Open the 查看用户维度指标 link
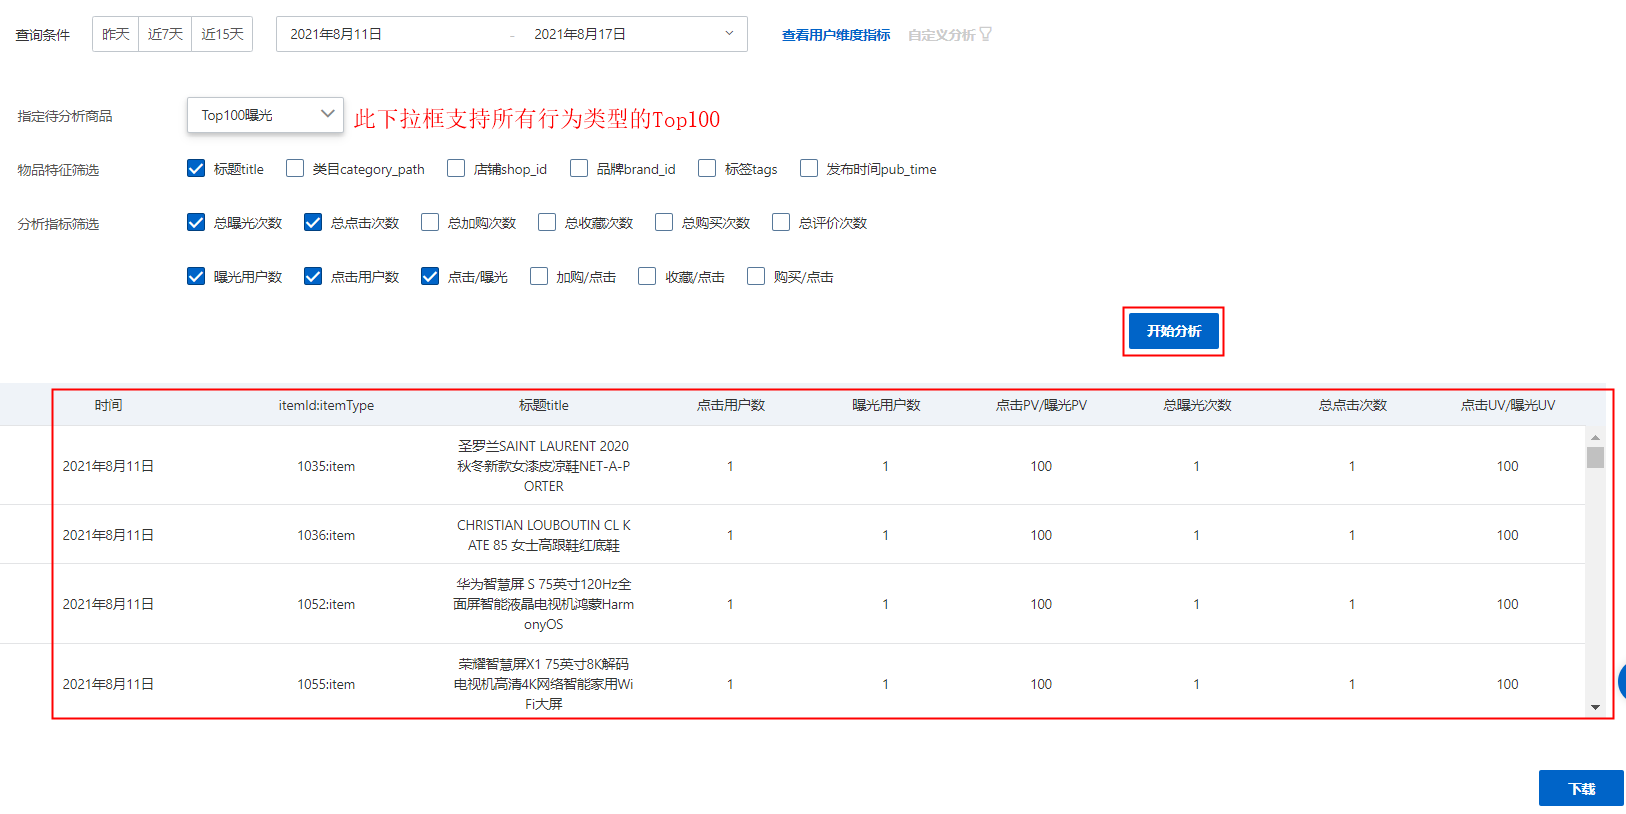 (x=836, y=35)
